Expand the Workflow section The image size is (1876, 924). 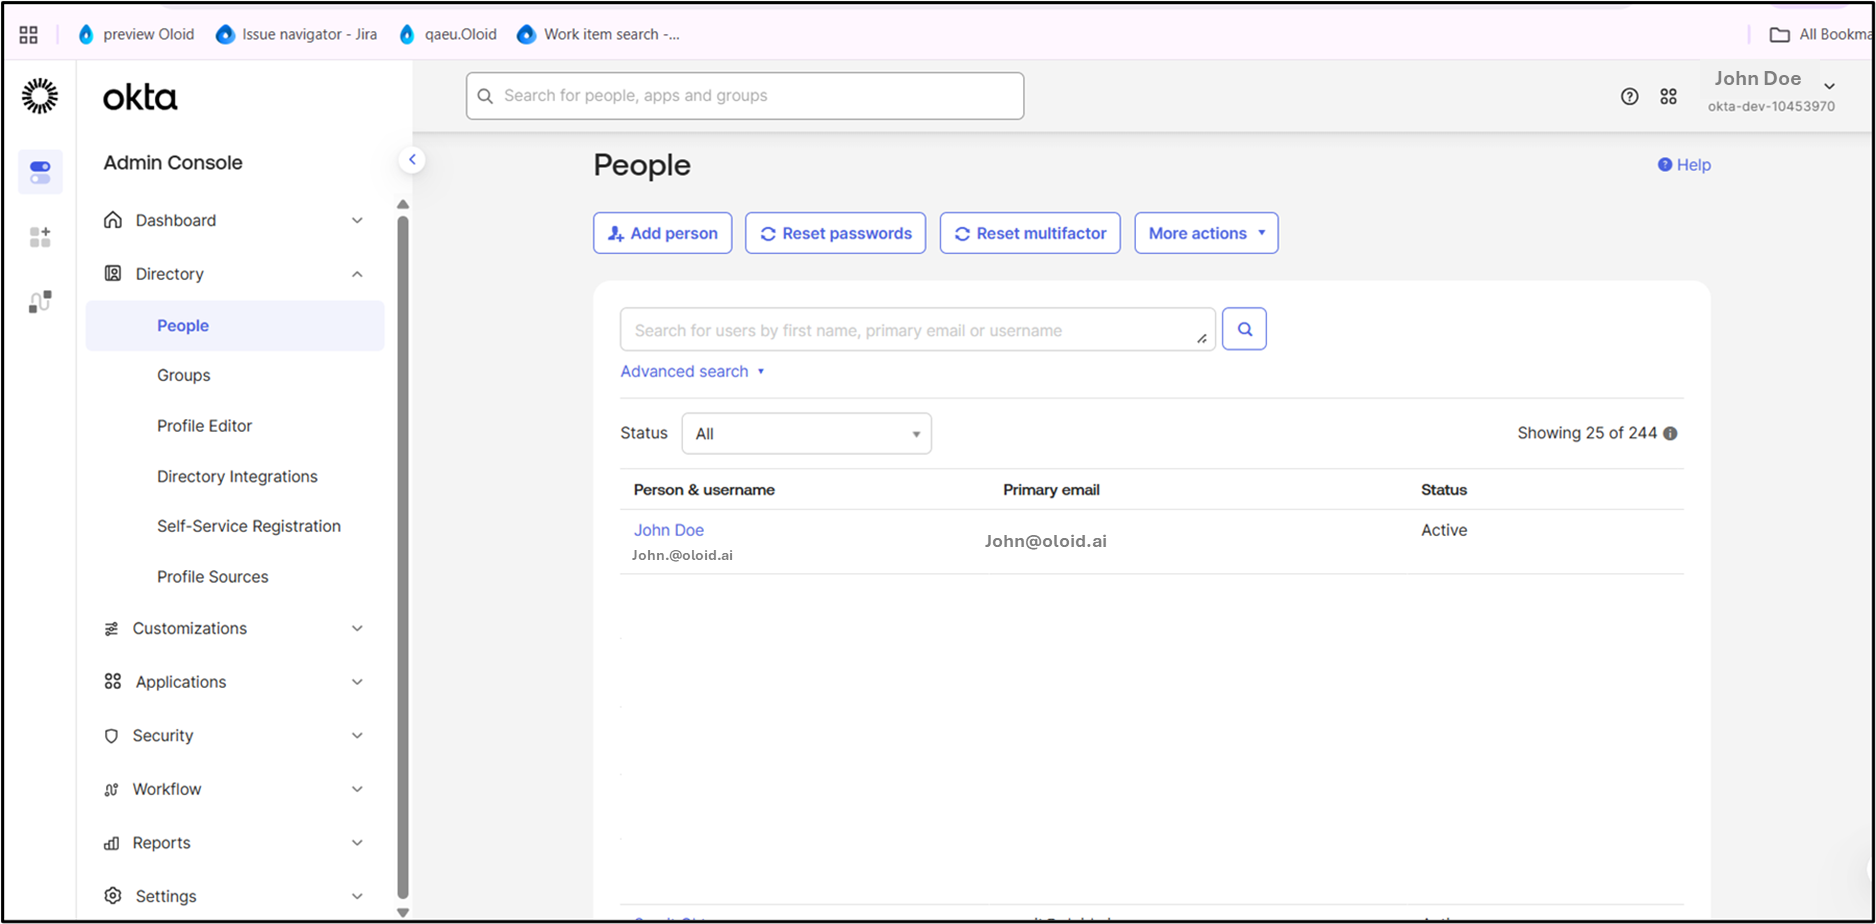pos(235,789)
